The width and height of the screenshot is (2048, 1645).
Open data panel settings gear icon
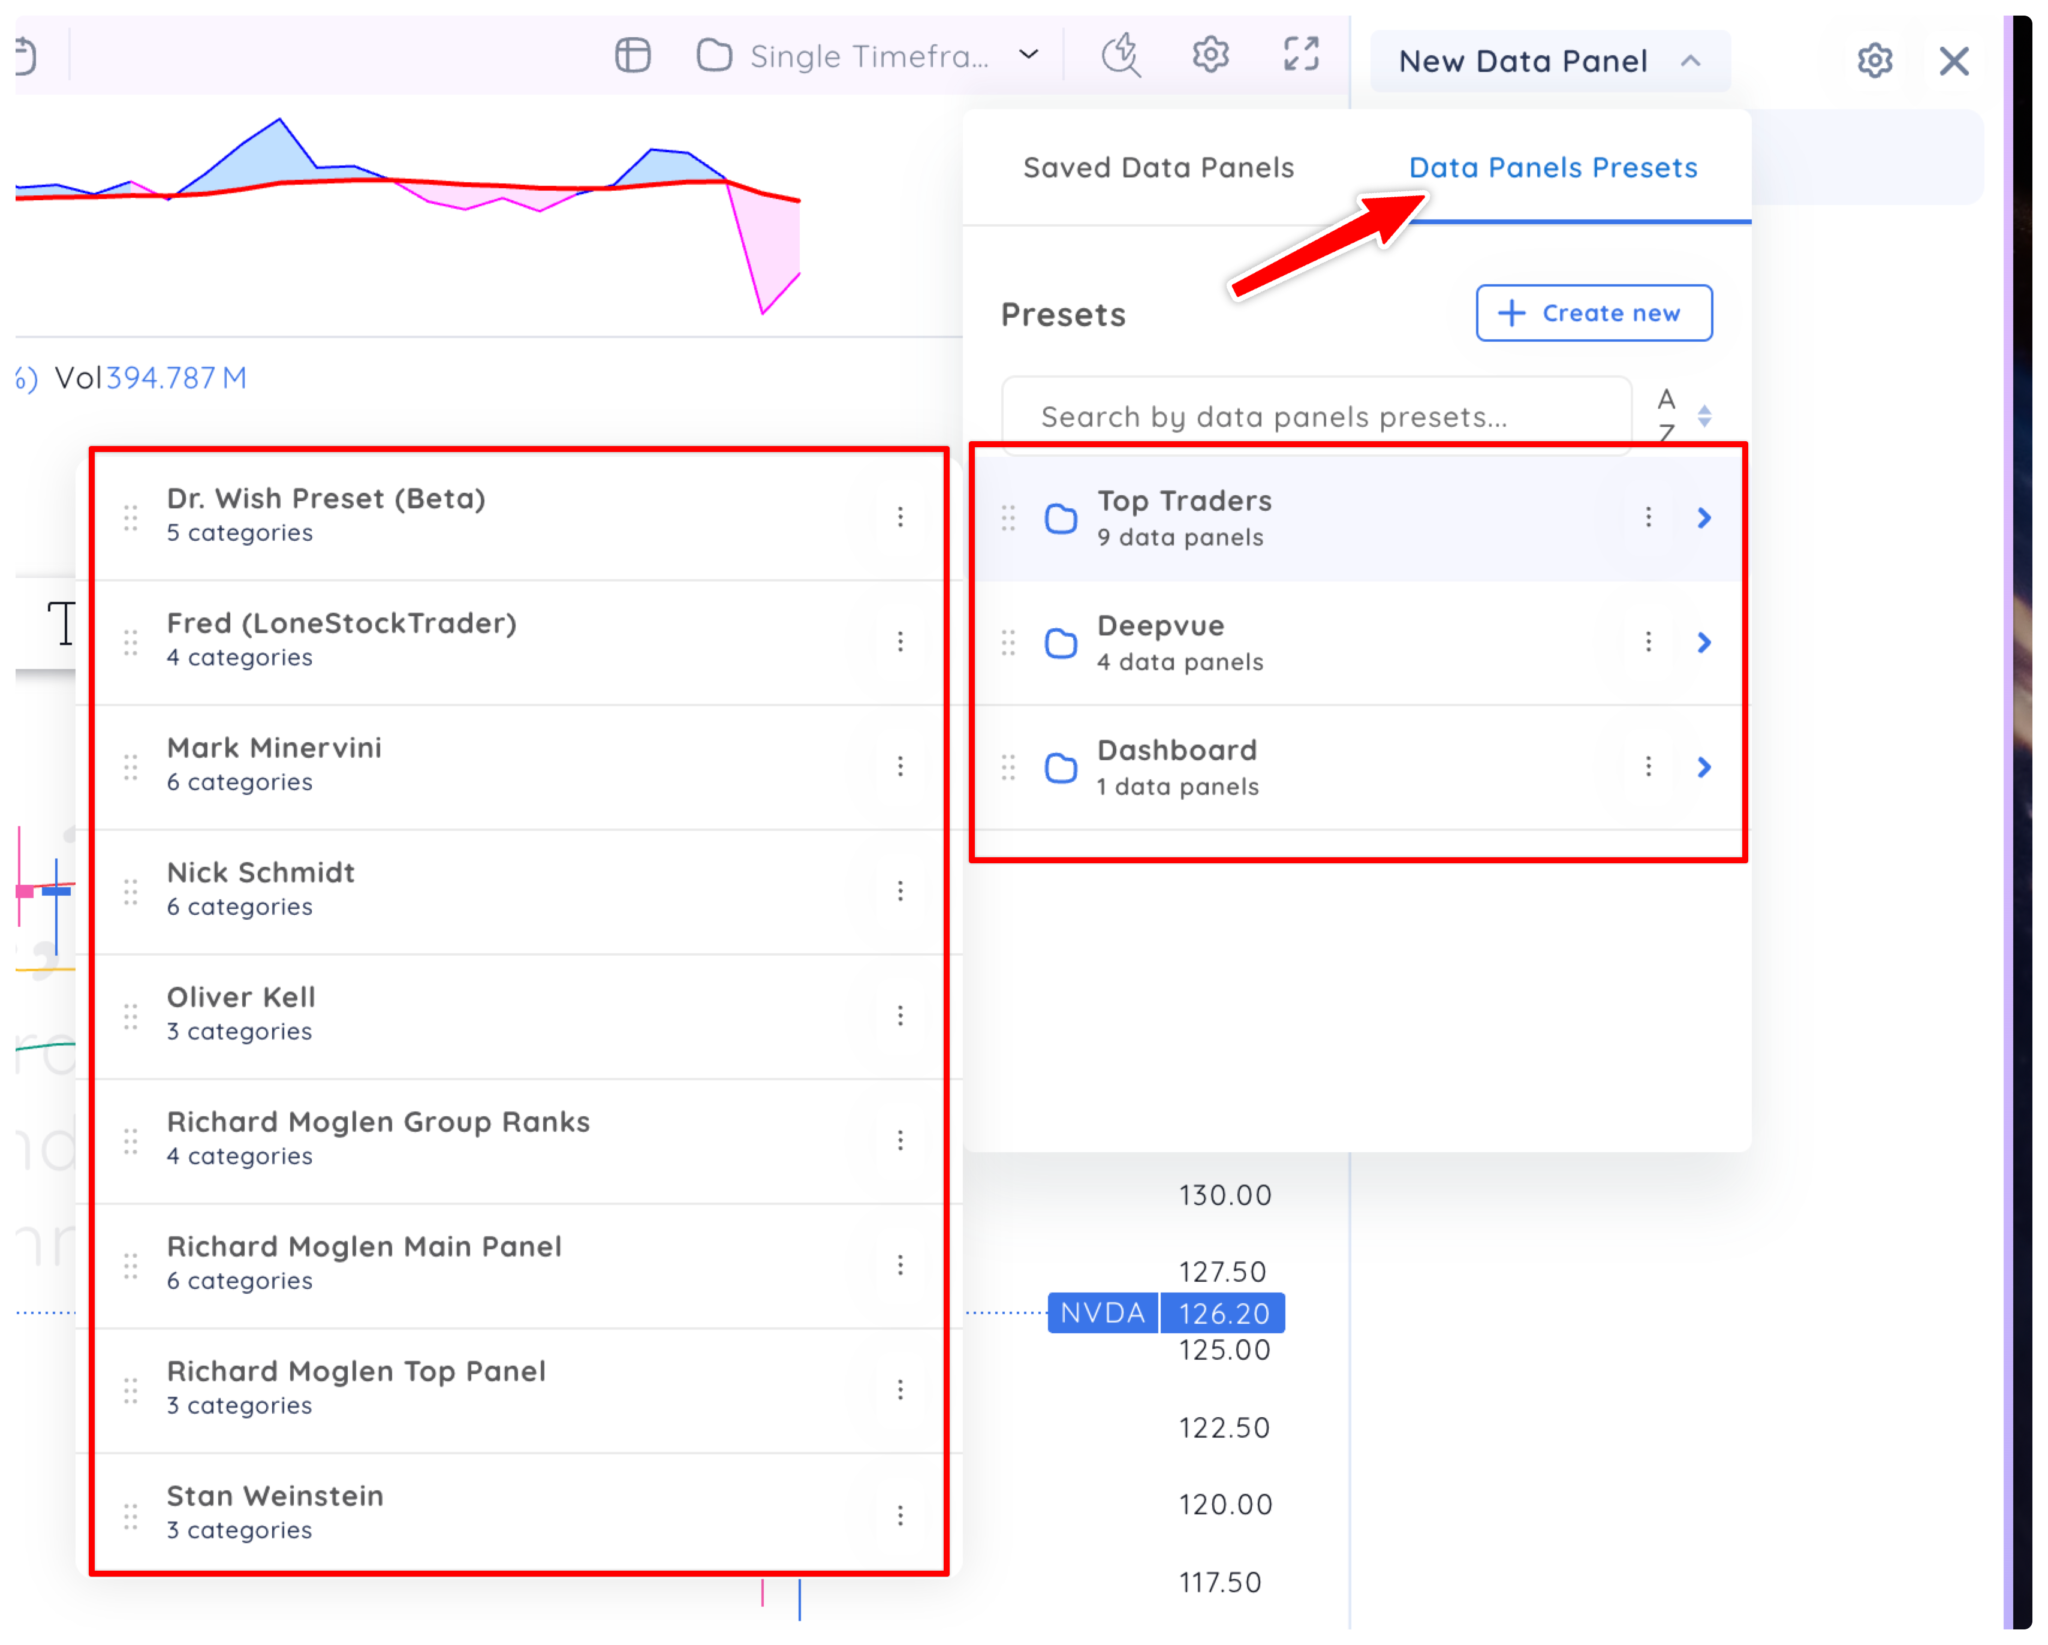1874,61
